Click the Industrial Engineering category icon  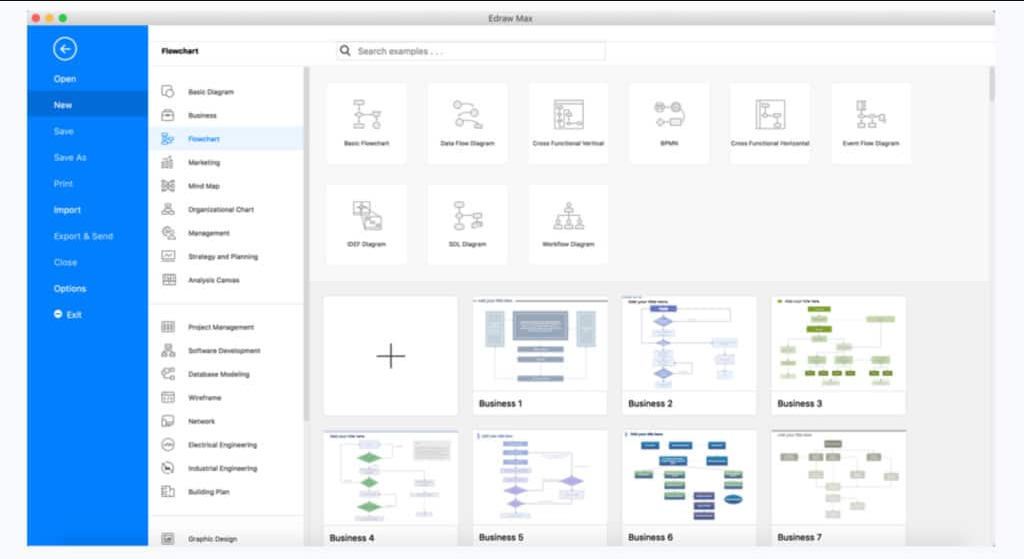tap(168, 468)
